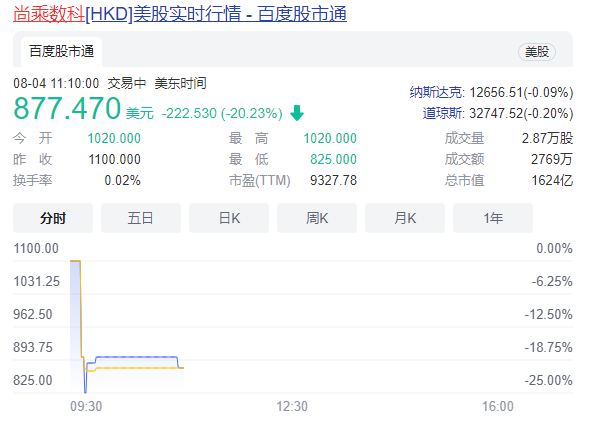Image resolution: width=589 pixels, height=421 pixels.
Task: Click the 最低 value 825.000
Action: click(x=334, y=160)
